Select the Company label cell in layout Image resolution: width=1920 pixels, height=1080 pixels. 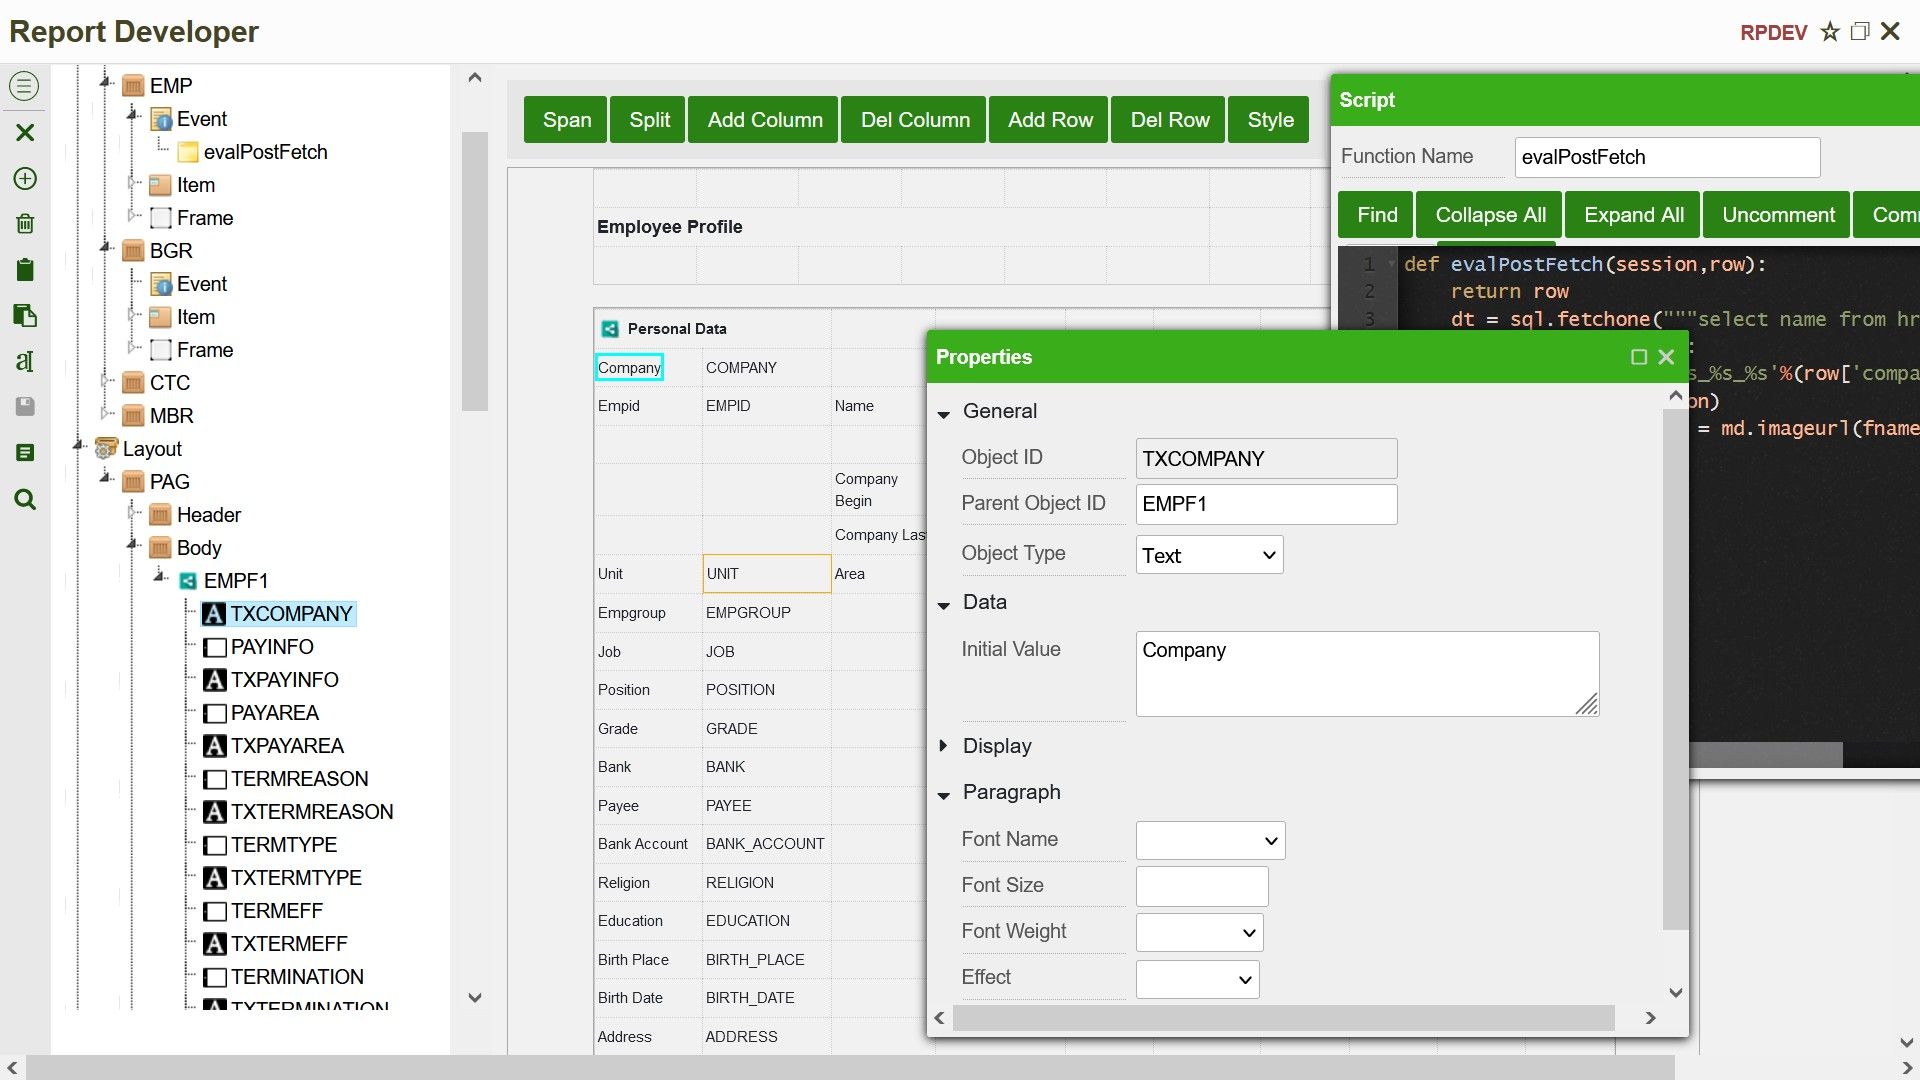click(x=629, y=367)
